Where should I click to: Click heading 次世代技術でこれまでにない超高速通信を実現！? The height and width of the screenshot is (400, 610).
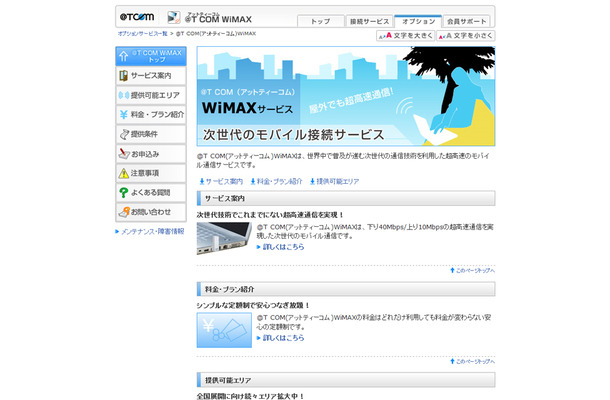270,215
